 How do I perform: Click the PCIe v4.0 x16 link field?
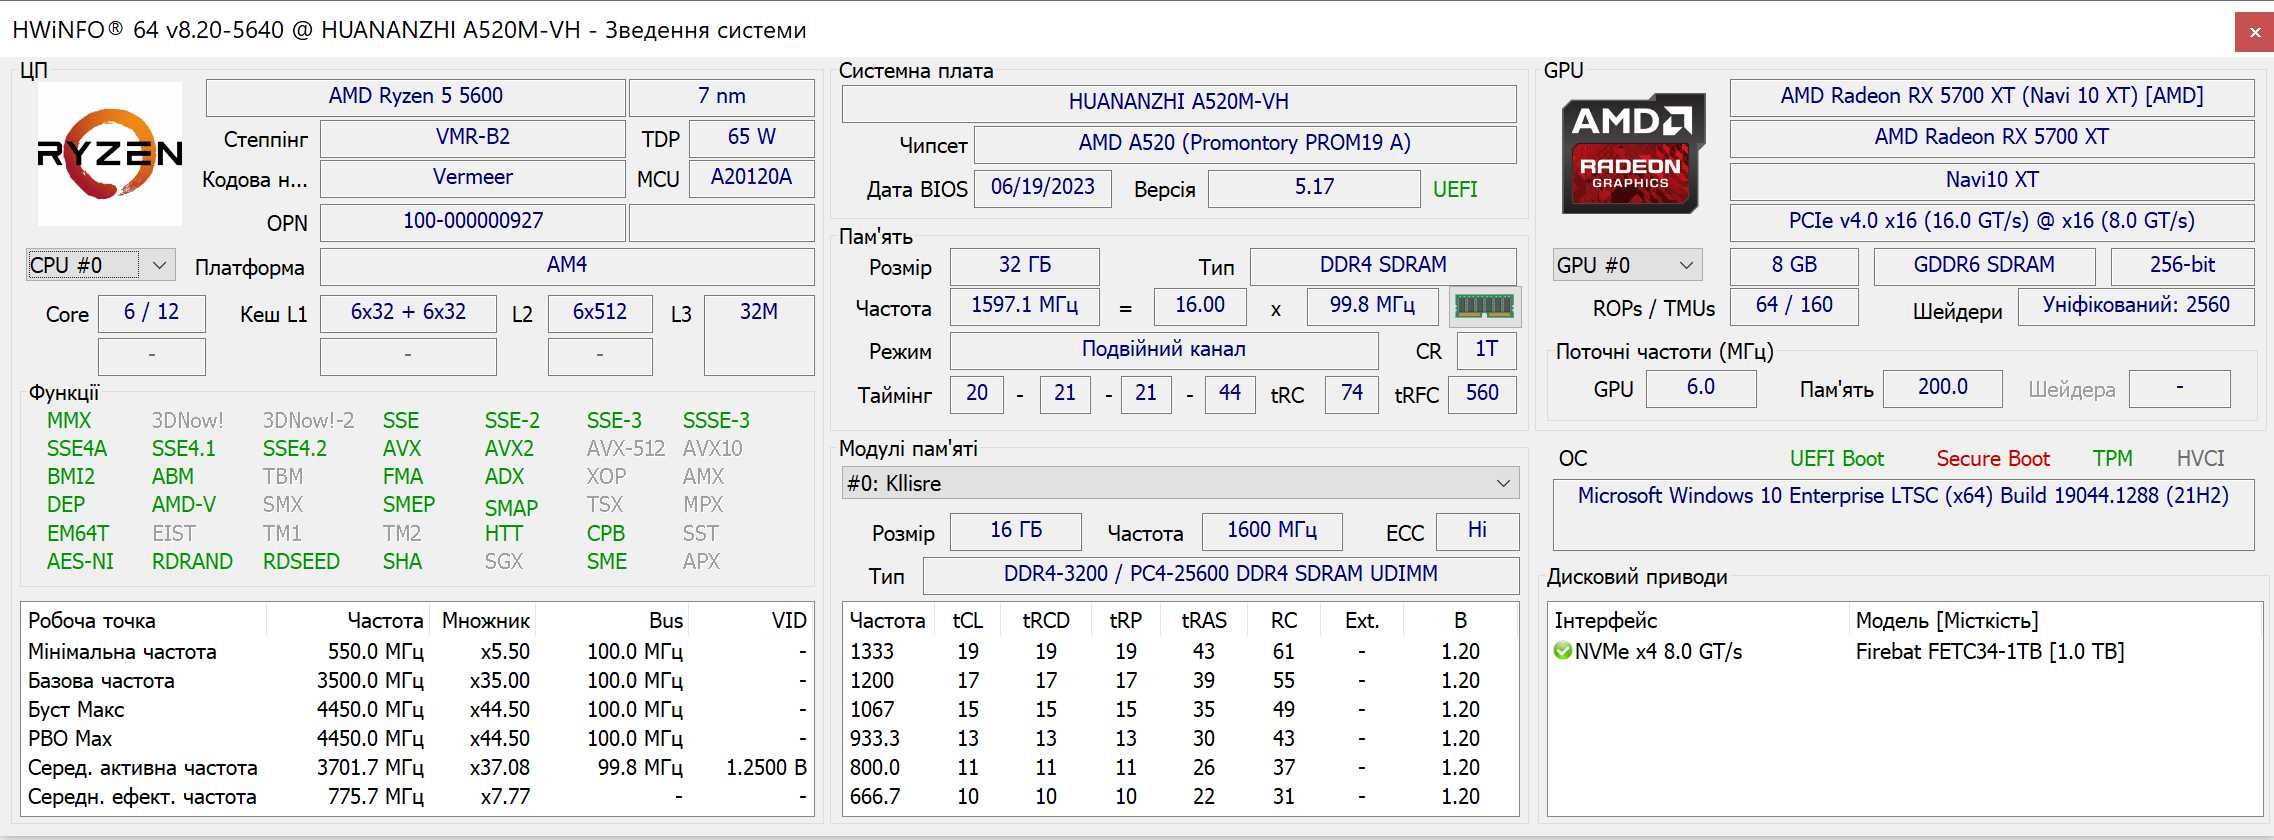(1992, 222)
